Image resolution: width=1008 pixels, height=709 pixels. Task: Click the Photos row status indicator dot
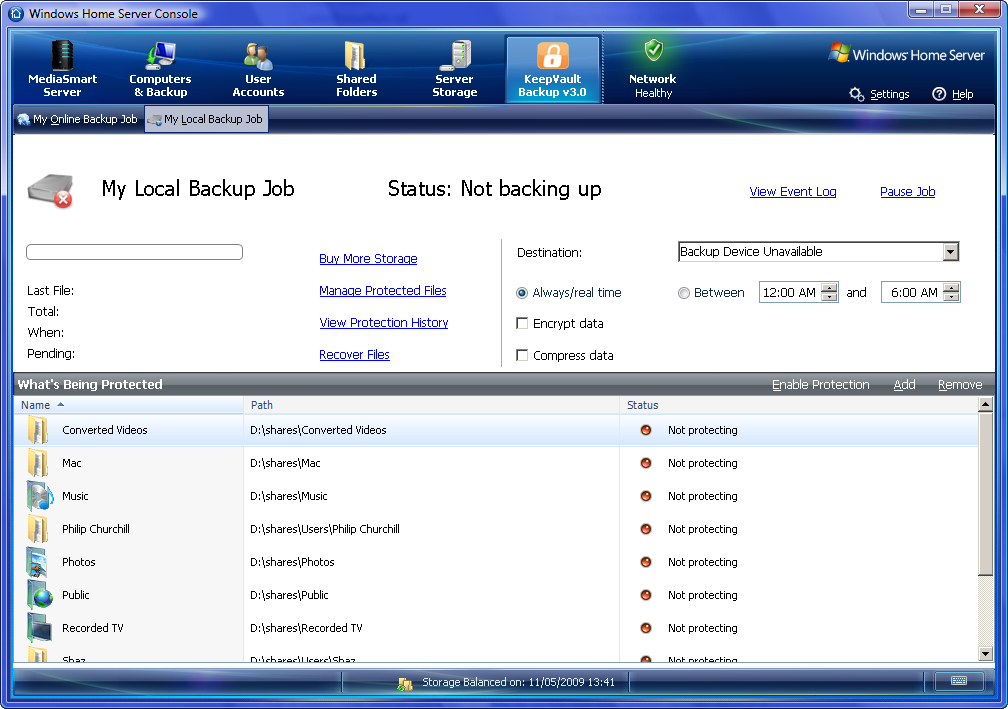[646, 562]
